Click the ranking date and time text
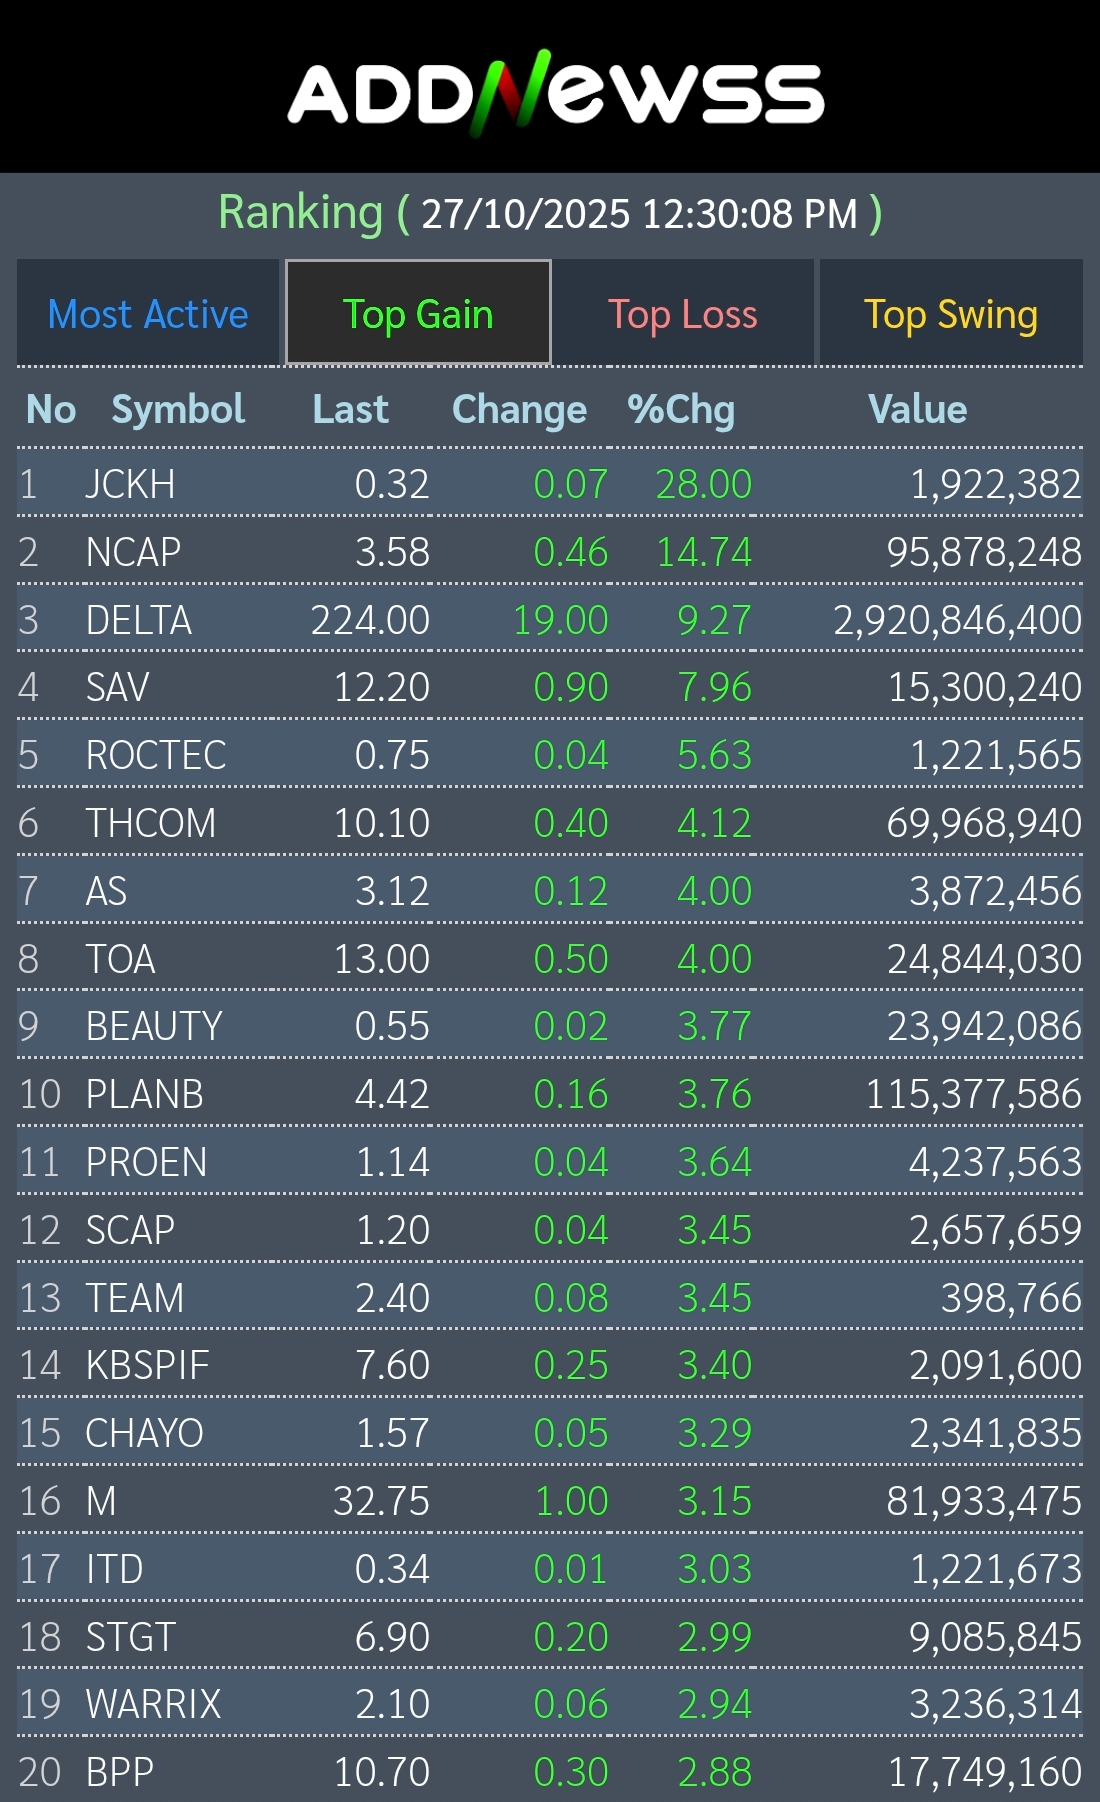 pyautogui.click(x=639, y=213)
